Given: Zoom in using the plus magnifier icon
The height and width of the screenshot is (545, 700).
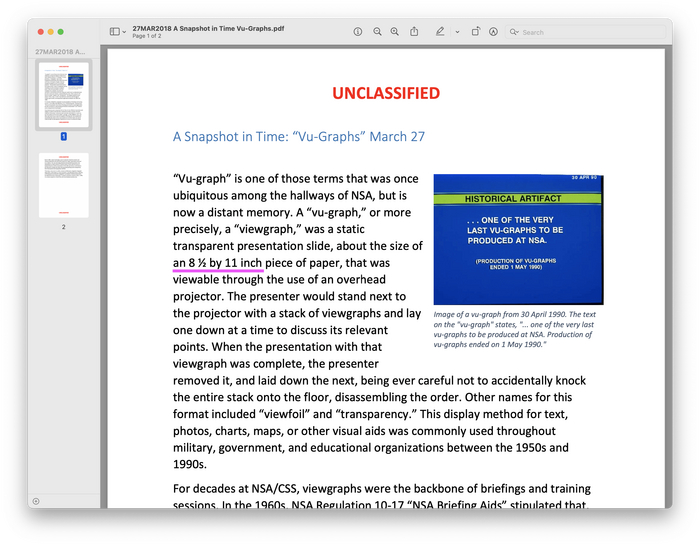Looking at the screenshot, I should click(395, 32).
